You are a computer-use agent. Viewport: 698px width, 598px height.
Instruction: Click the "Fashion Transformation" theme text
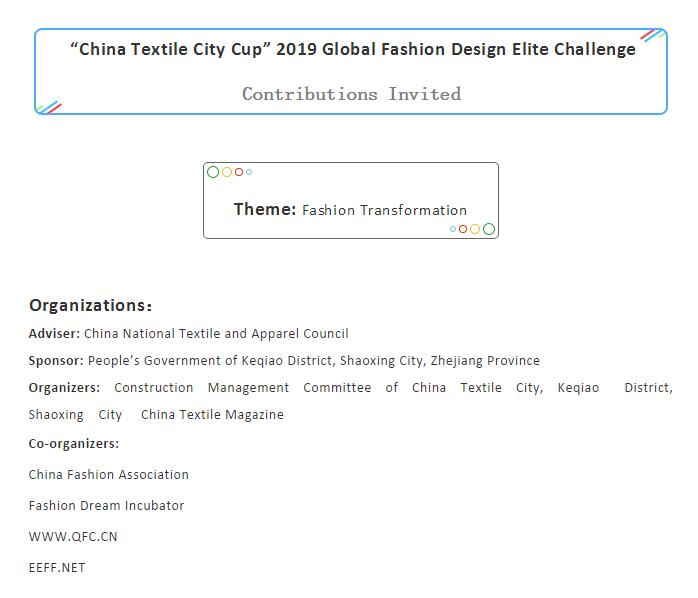pyautogui.click(x=384, y=210)
